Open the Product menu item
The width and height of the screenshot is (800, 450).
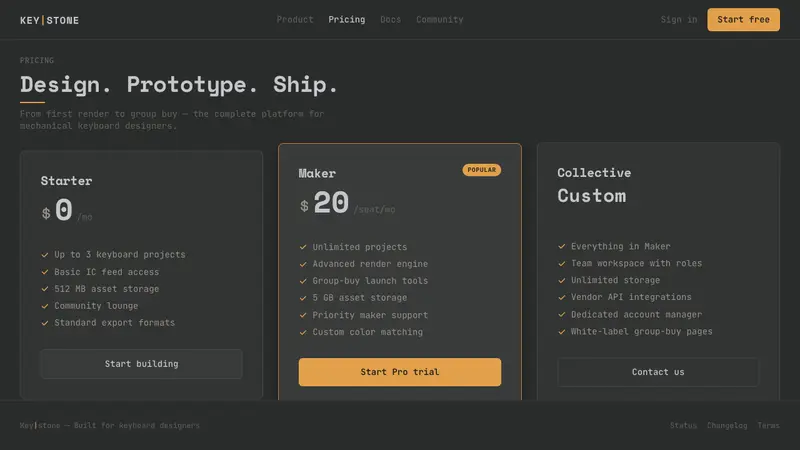[295, 19]
